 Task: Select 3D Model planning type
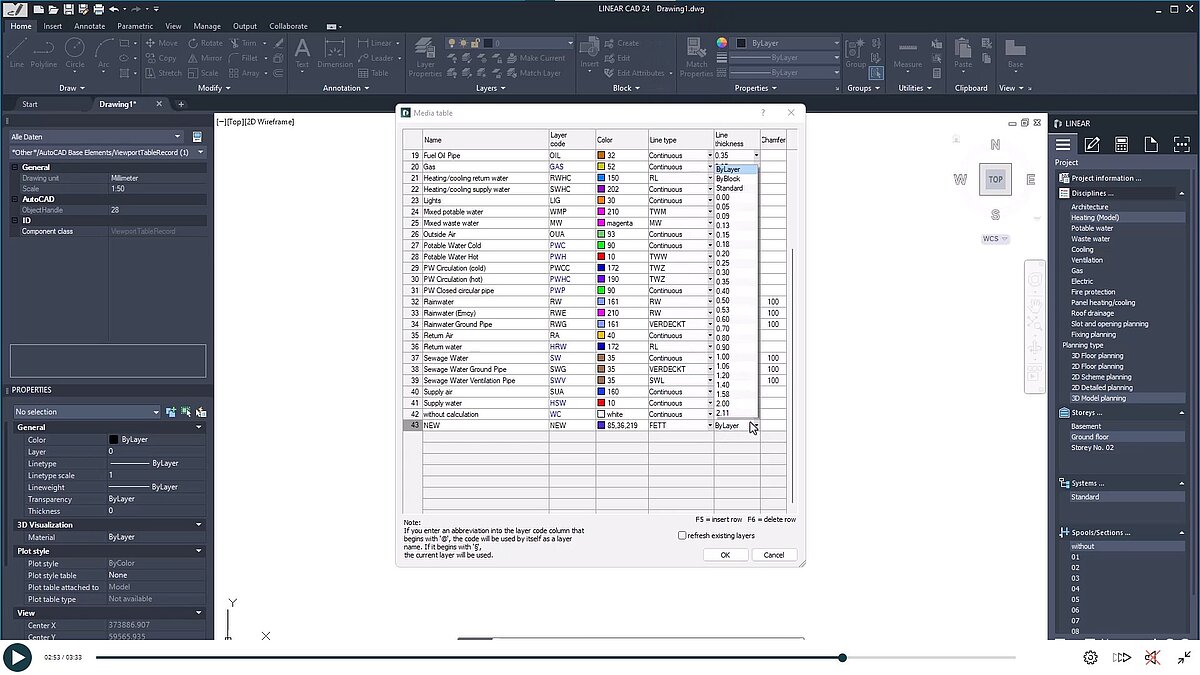tap(1103, 398)
